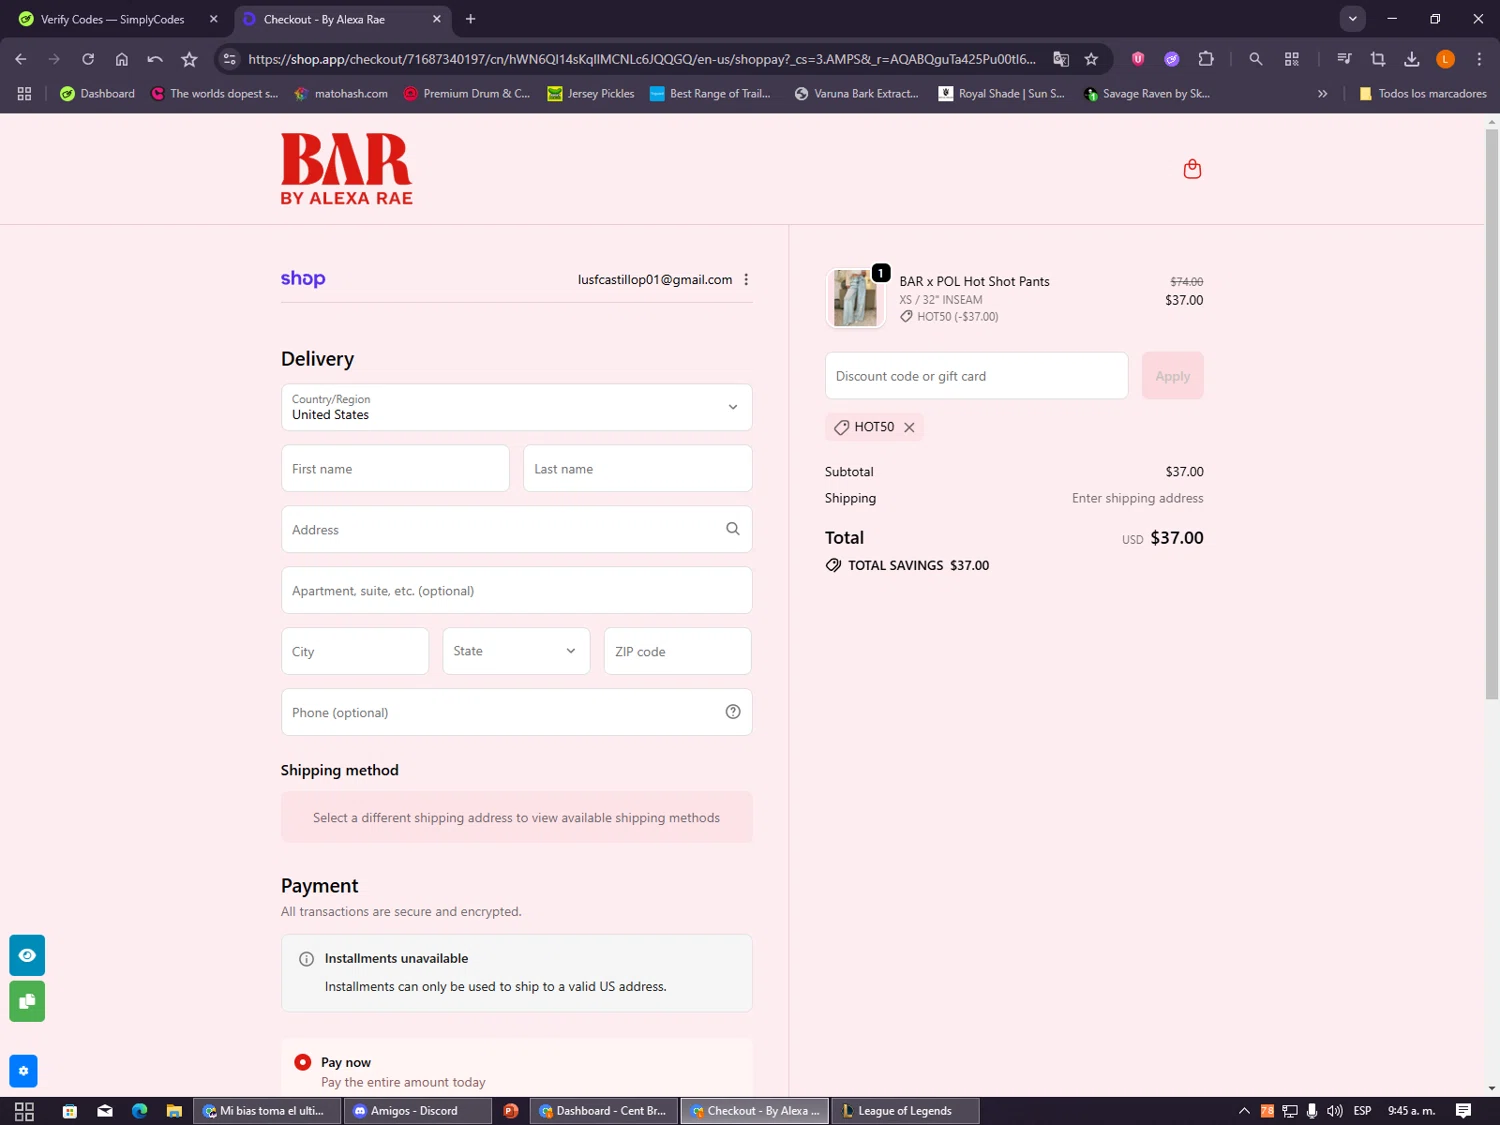Image resolution: width=1500 pixels, height=1125 pixels.
Task: Open the browser three-dot main menu
Action: pyautogui.click(x=1479, y=59)
